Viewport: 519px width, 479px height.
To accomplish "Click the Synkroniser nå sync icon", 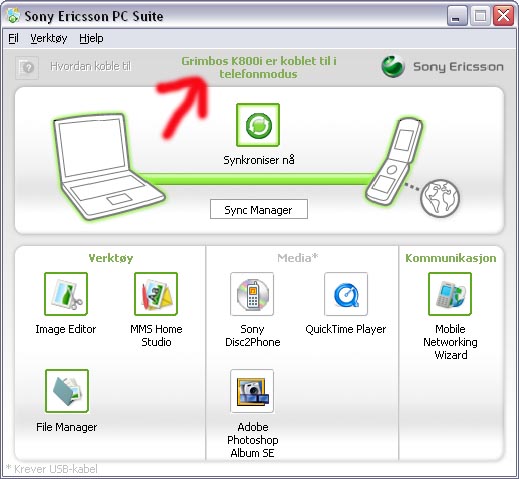I will [258, 125].
